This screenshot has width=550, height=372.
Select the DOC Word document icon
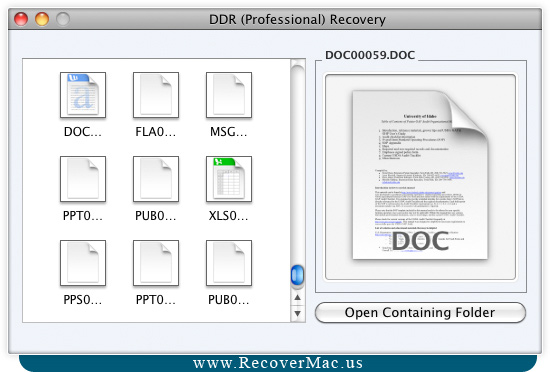pyautogui.click(x=83, y=95)
